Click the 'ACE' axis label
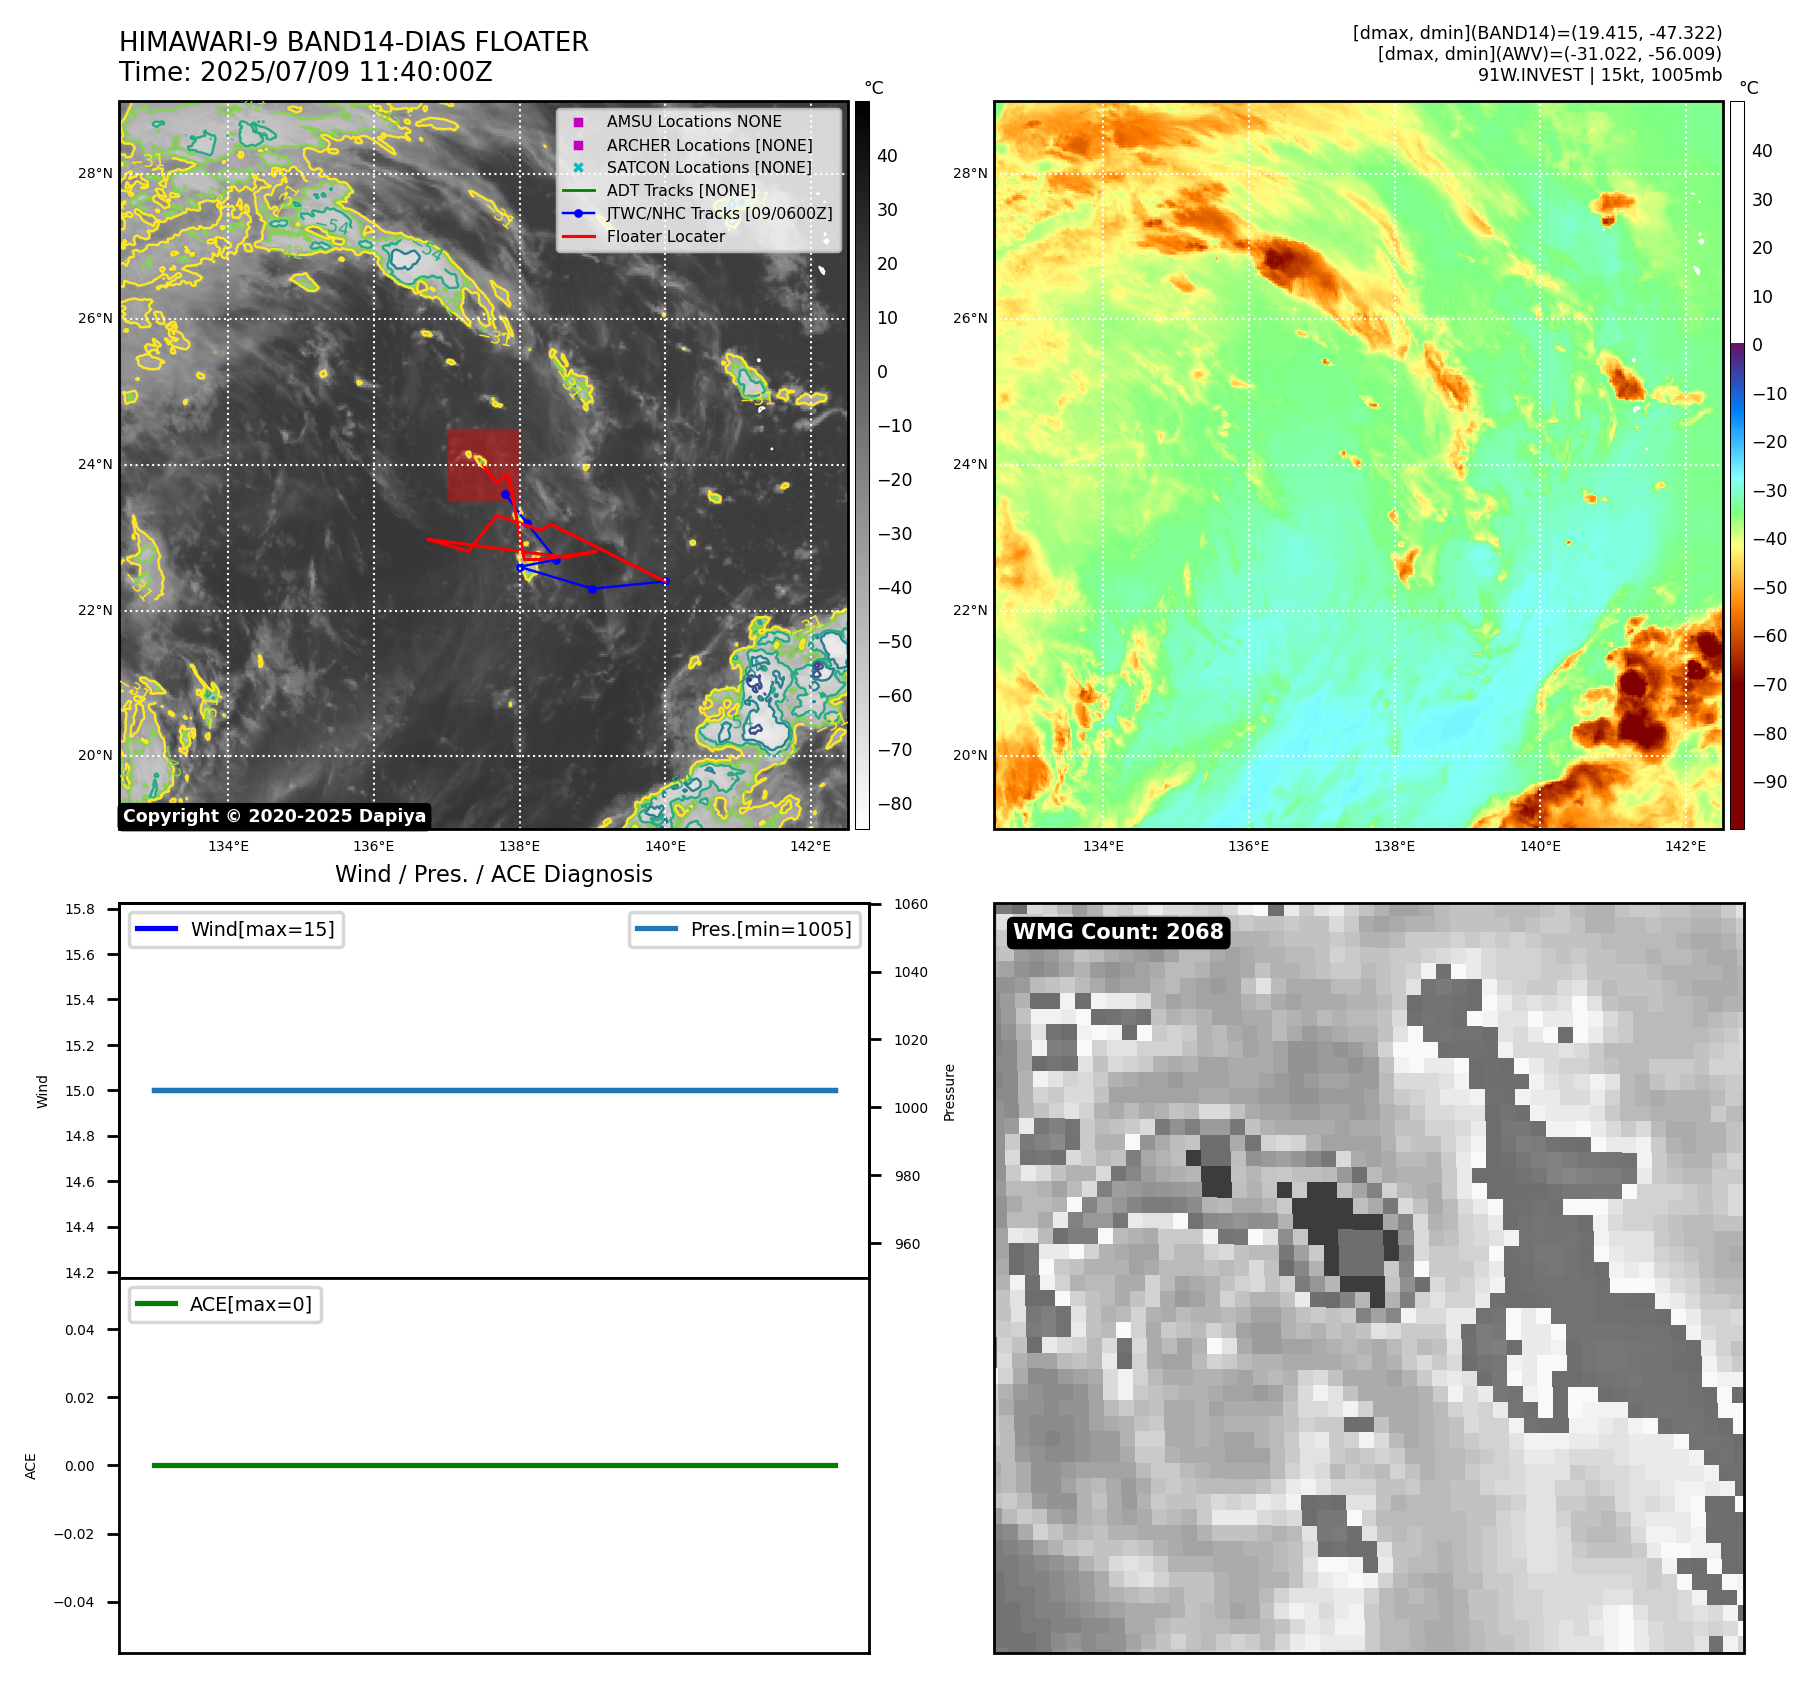The width and height of the screenshot is (1813, 1690). click(30, 1466)
